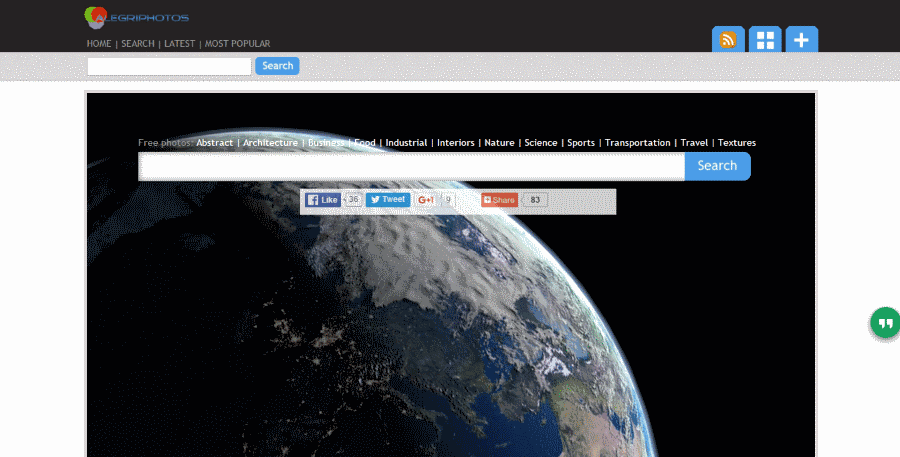
Task: Click the small Search button in header
Action: 277,66
